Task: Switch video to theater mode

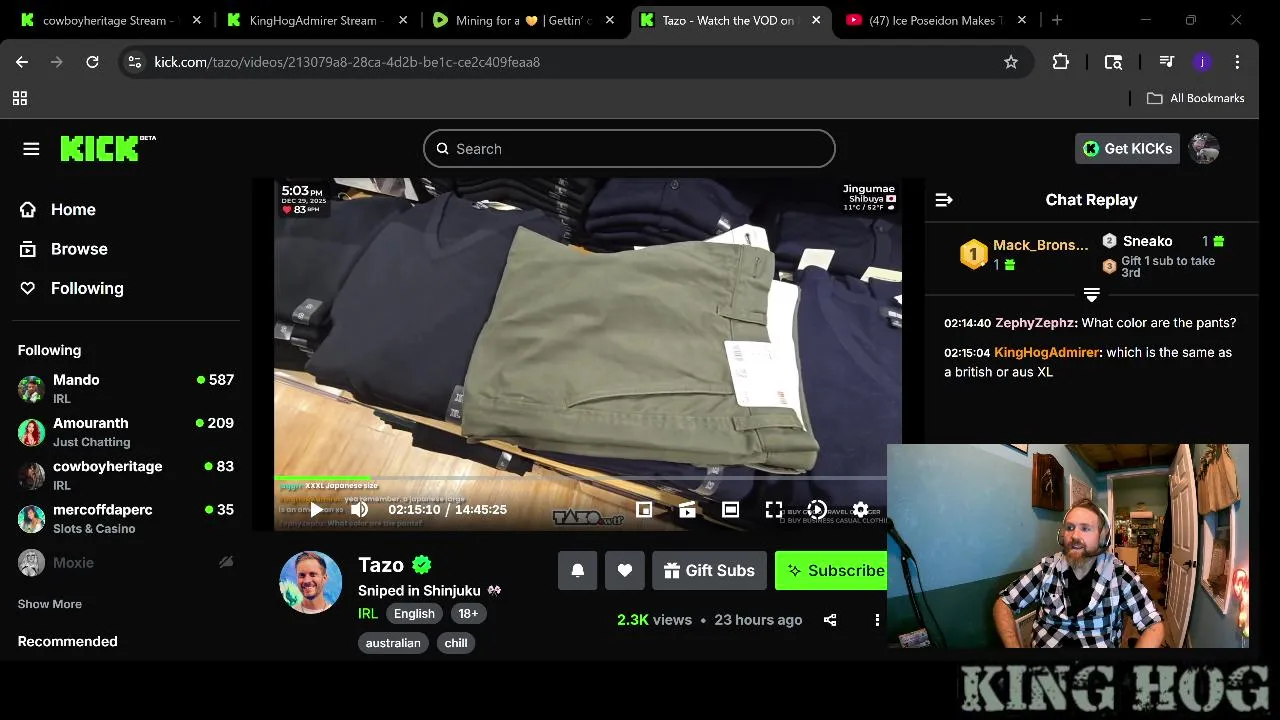Action: tap(731, 510)
